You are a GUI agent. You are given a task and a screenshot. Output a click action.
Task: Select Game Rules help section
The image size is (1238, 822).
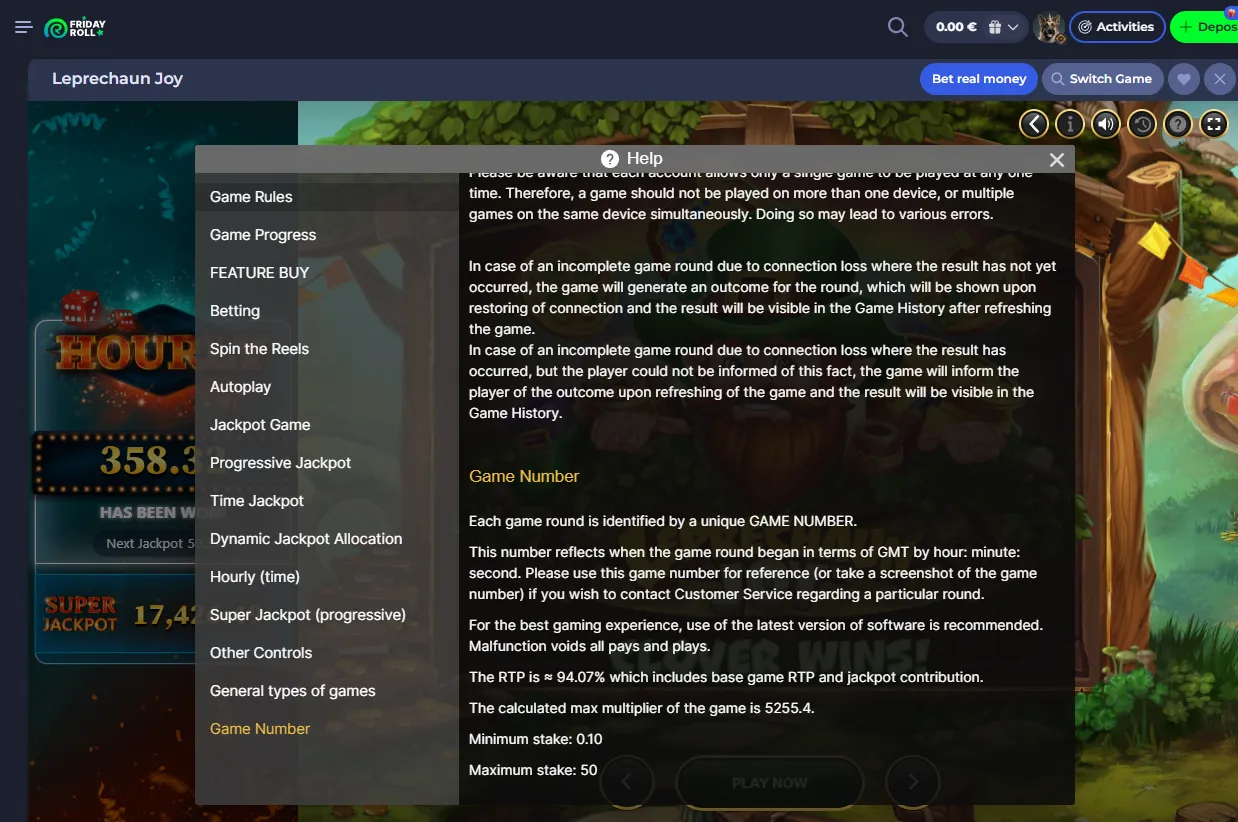[x=327, y=197]
